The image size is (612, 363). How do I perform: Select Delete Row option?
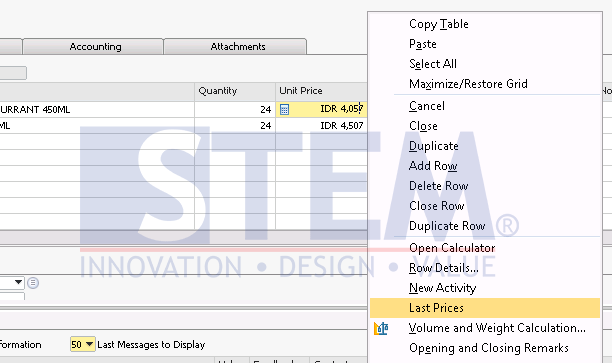484,186
